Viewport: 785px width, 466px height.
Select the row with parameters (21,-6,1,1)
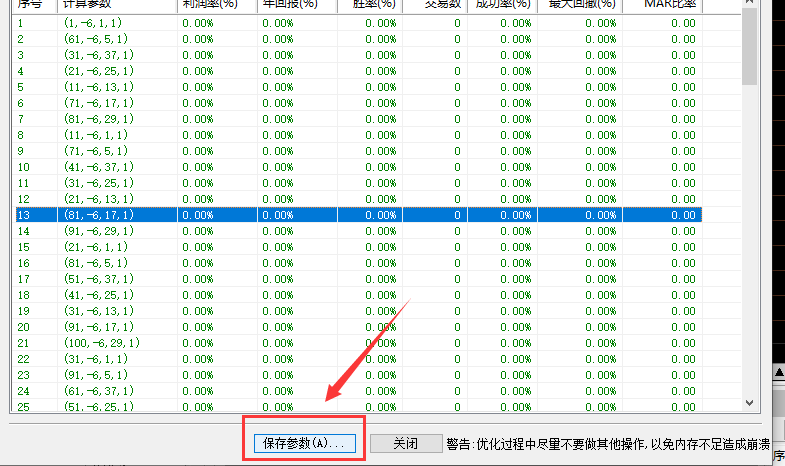(x=358, y=247)
